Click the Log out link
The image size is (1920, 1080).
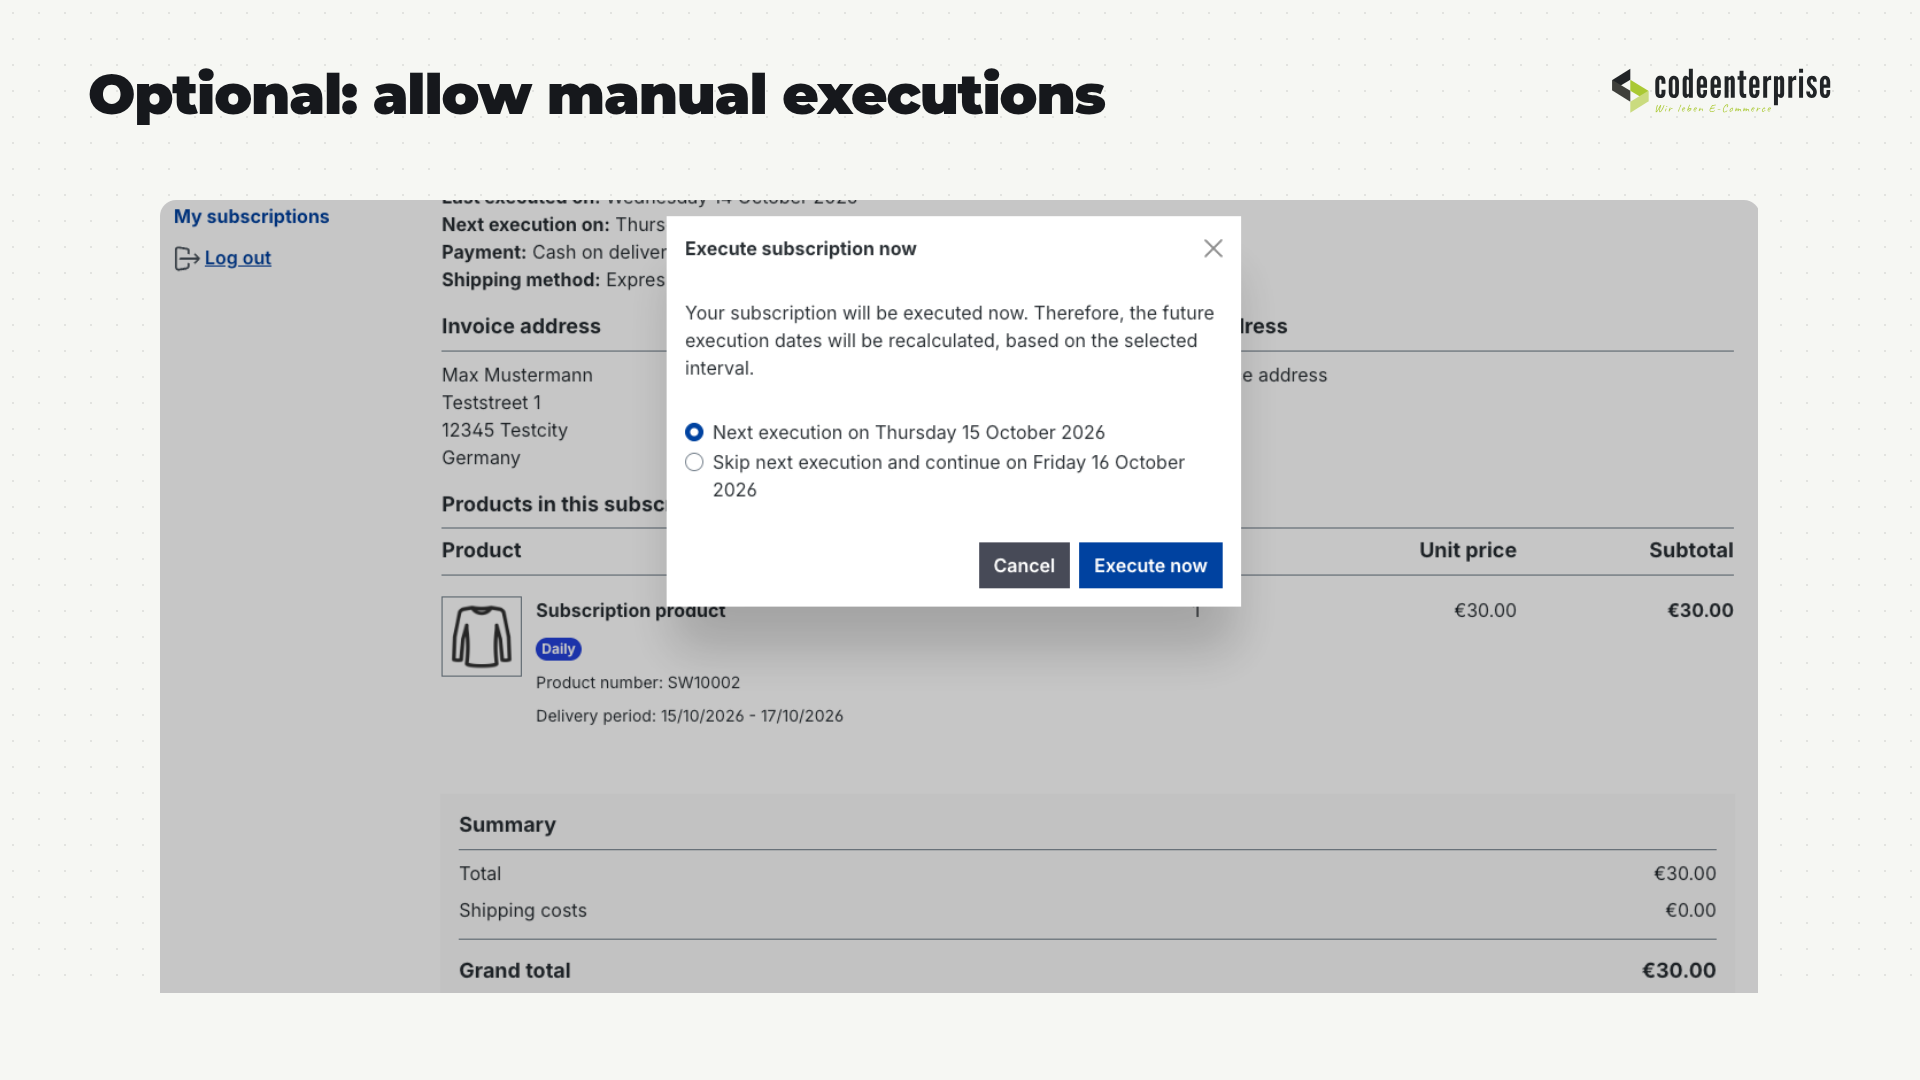(x=238, y=258)
